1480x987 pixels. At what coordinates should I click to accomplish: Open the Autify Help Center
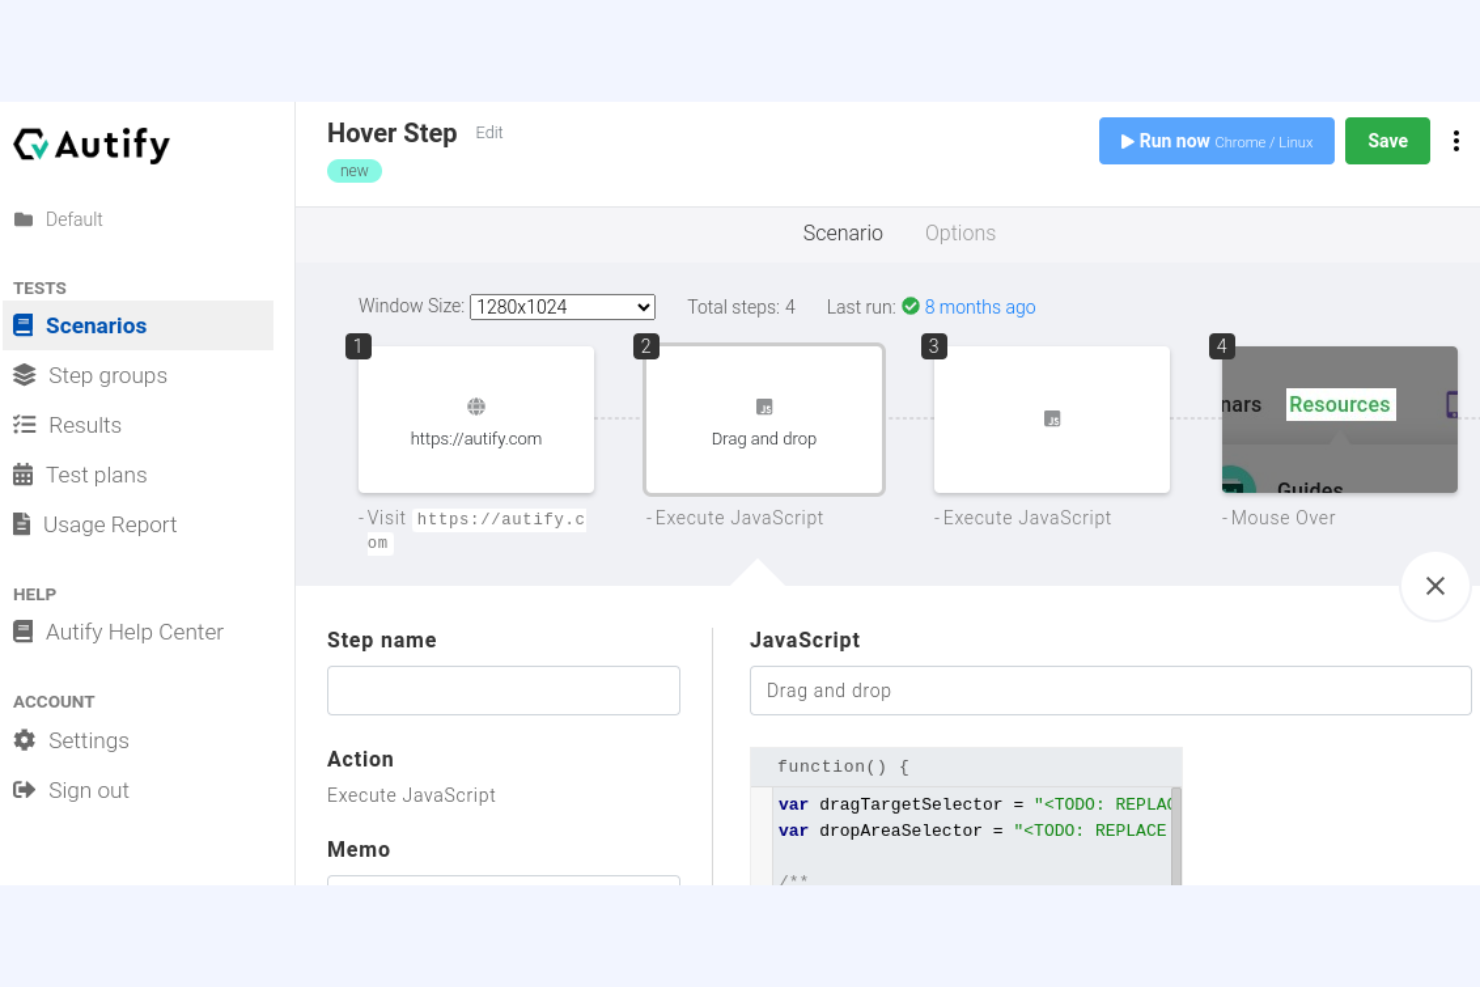tap(24, 631)
